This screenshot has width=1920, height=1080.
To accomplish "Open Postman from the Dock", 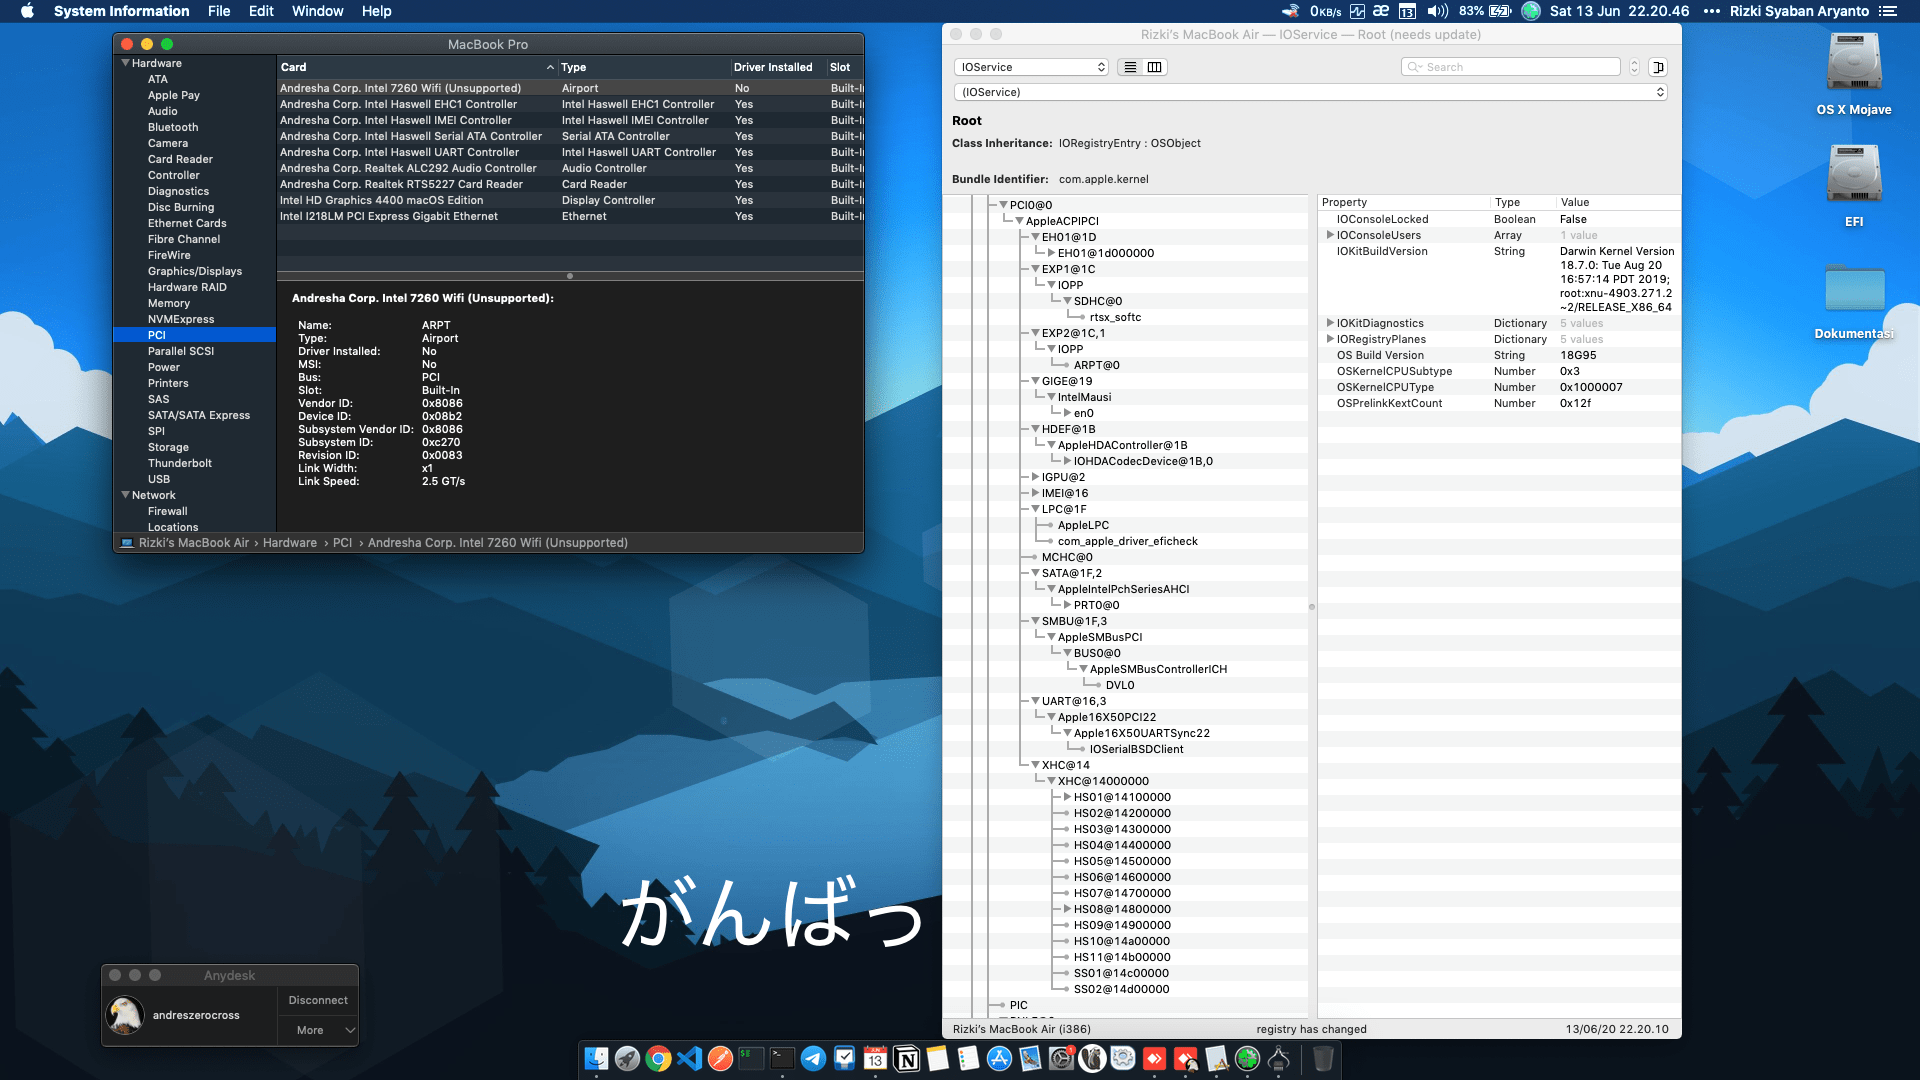I will [x=720, y=1058].
